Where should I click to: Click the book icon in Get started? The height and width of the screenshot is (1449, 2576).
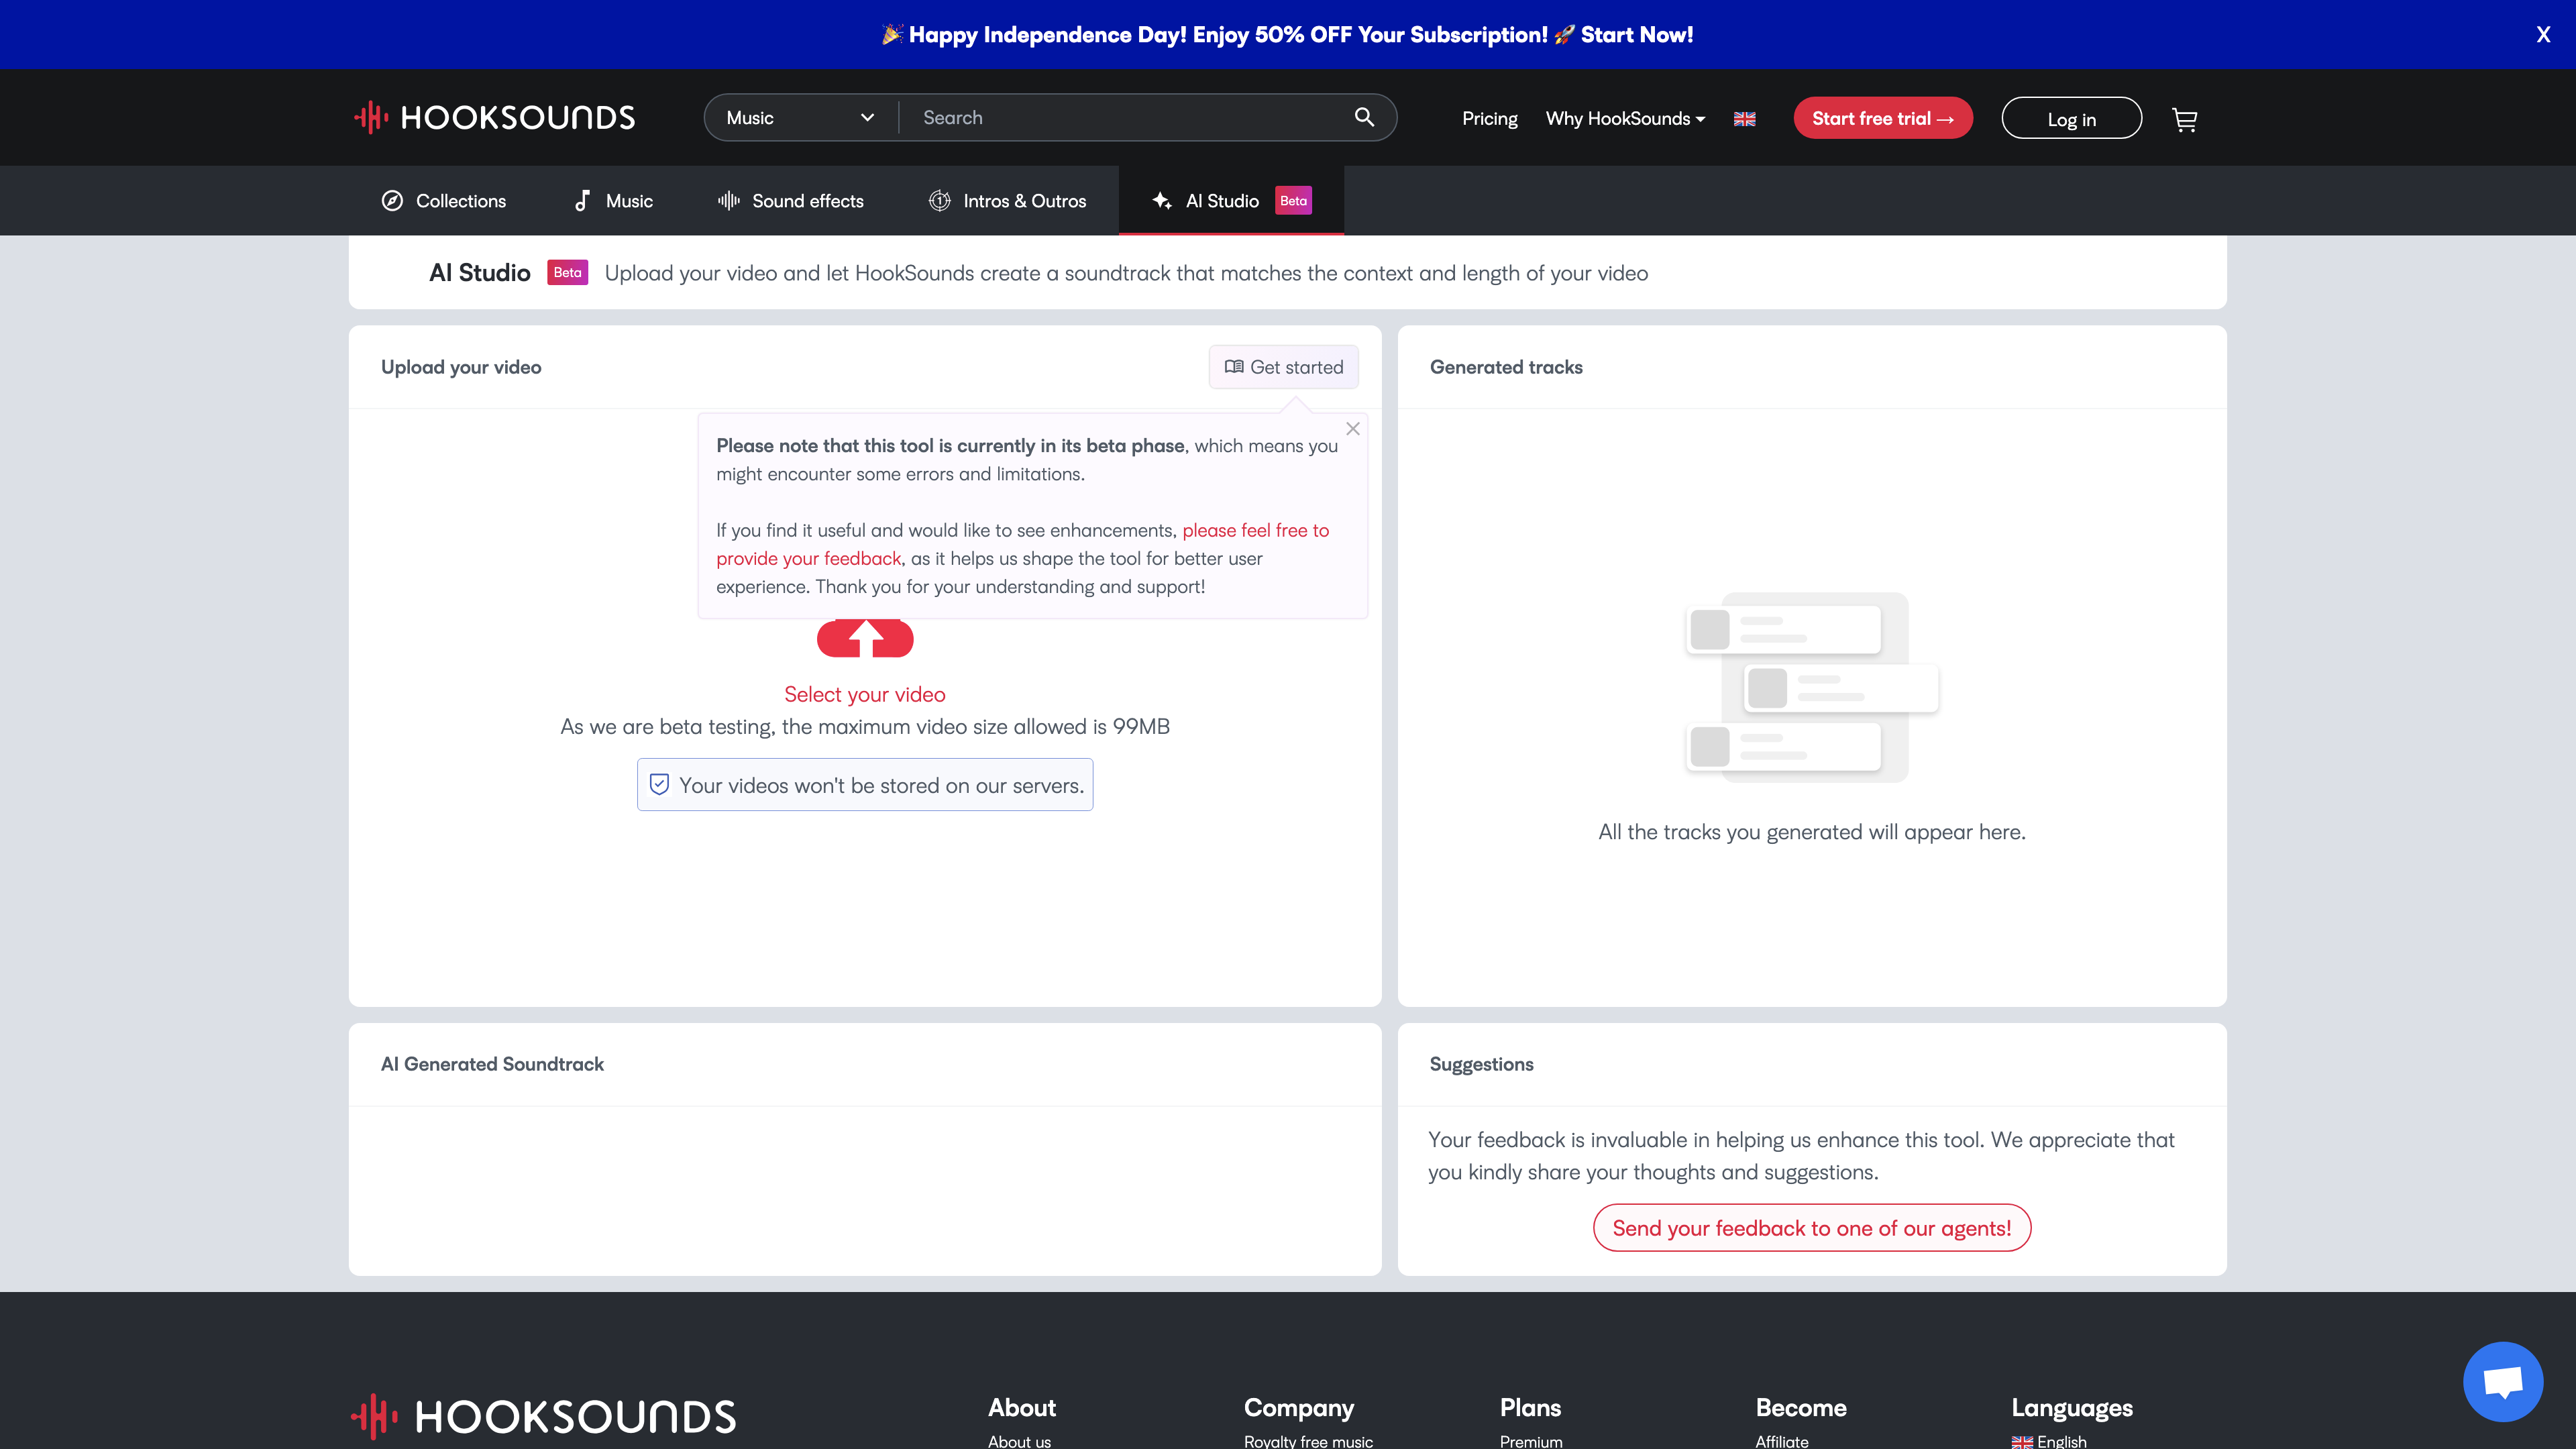pyautogui.click(x=1234, y=367)
